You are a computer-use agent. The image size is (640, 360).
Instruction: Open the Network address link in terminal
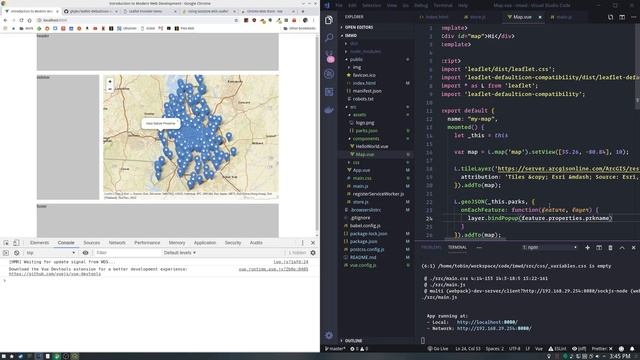click(x=494, y=328)
